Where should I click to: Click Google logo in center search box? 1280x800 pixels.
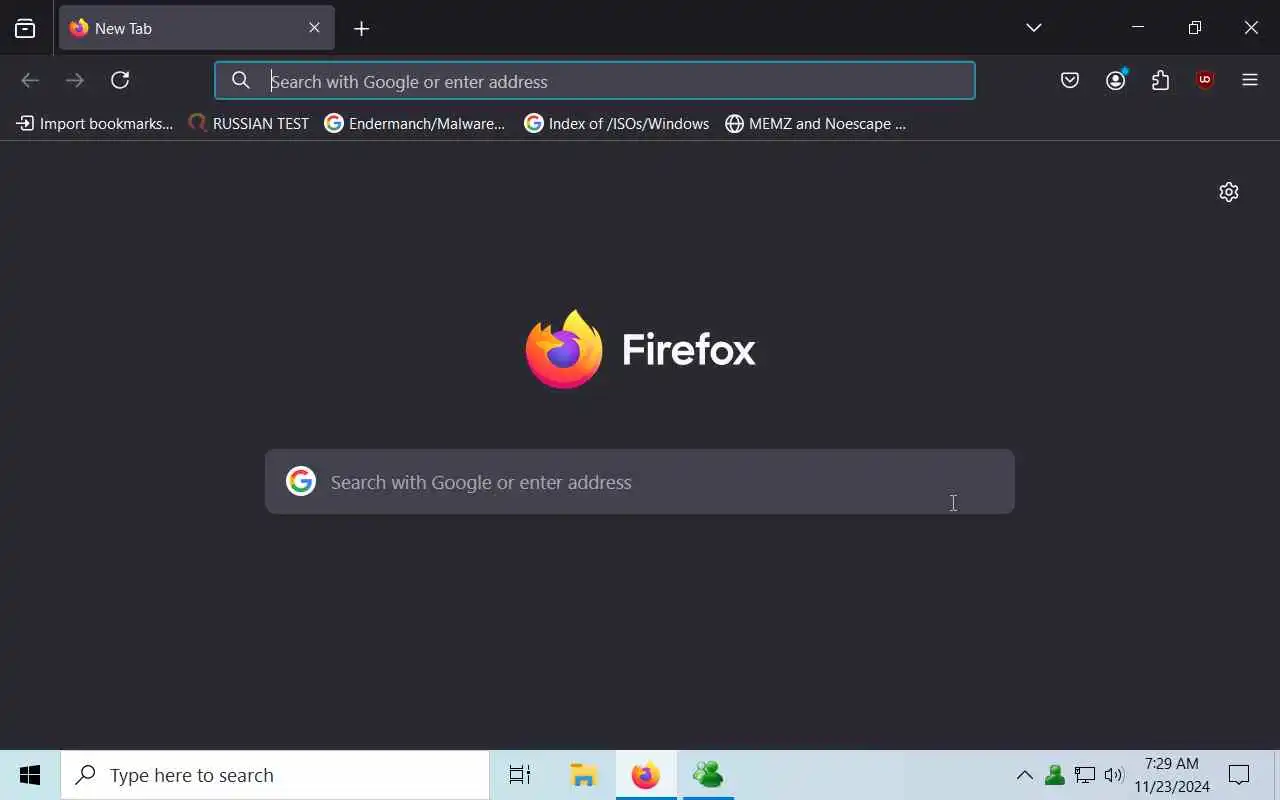(x=301, y=481)
